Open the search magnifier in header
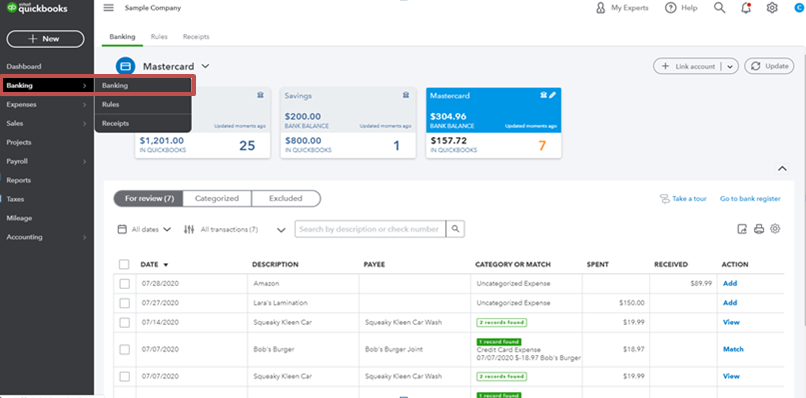Screen dimensions: 806x398 coord(720,8)
